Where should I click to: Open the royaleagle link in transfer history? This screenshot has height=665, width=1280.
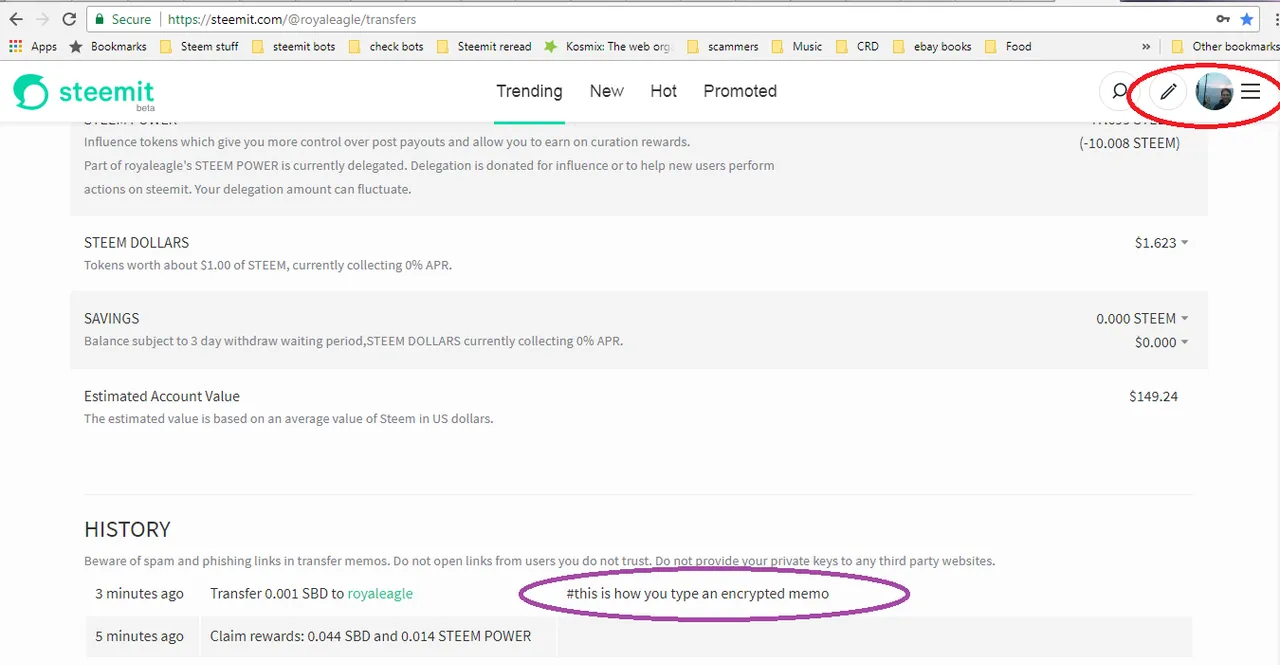point(380,594)
